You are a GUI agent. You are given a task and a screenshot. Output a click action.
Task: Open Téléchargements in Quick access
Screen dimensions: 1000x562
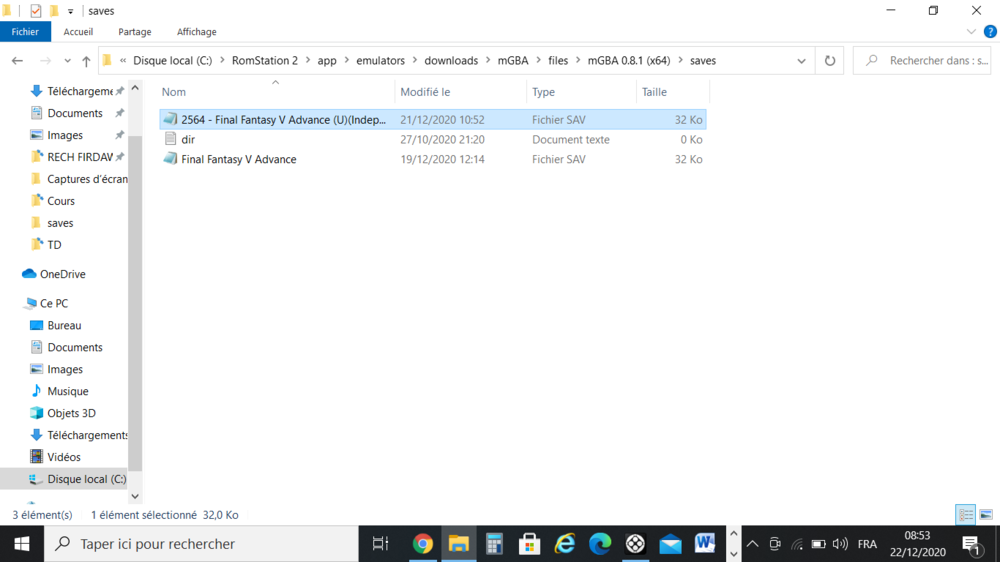pos(79,91)
